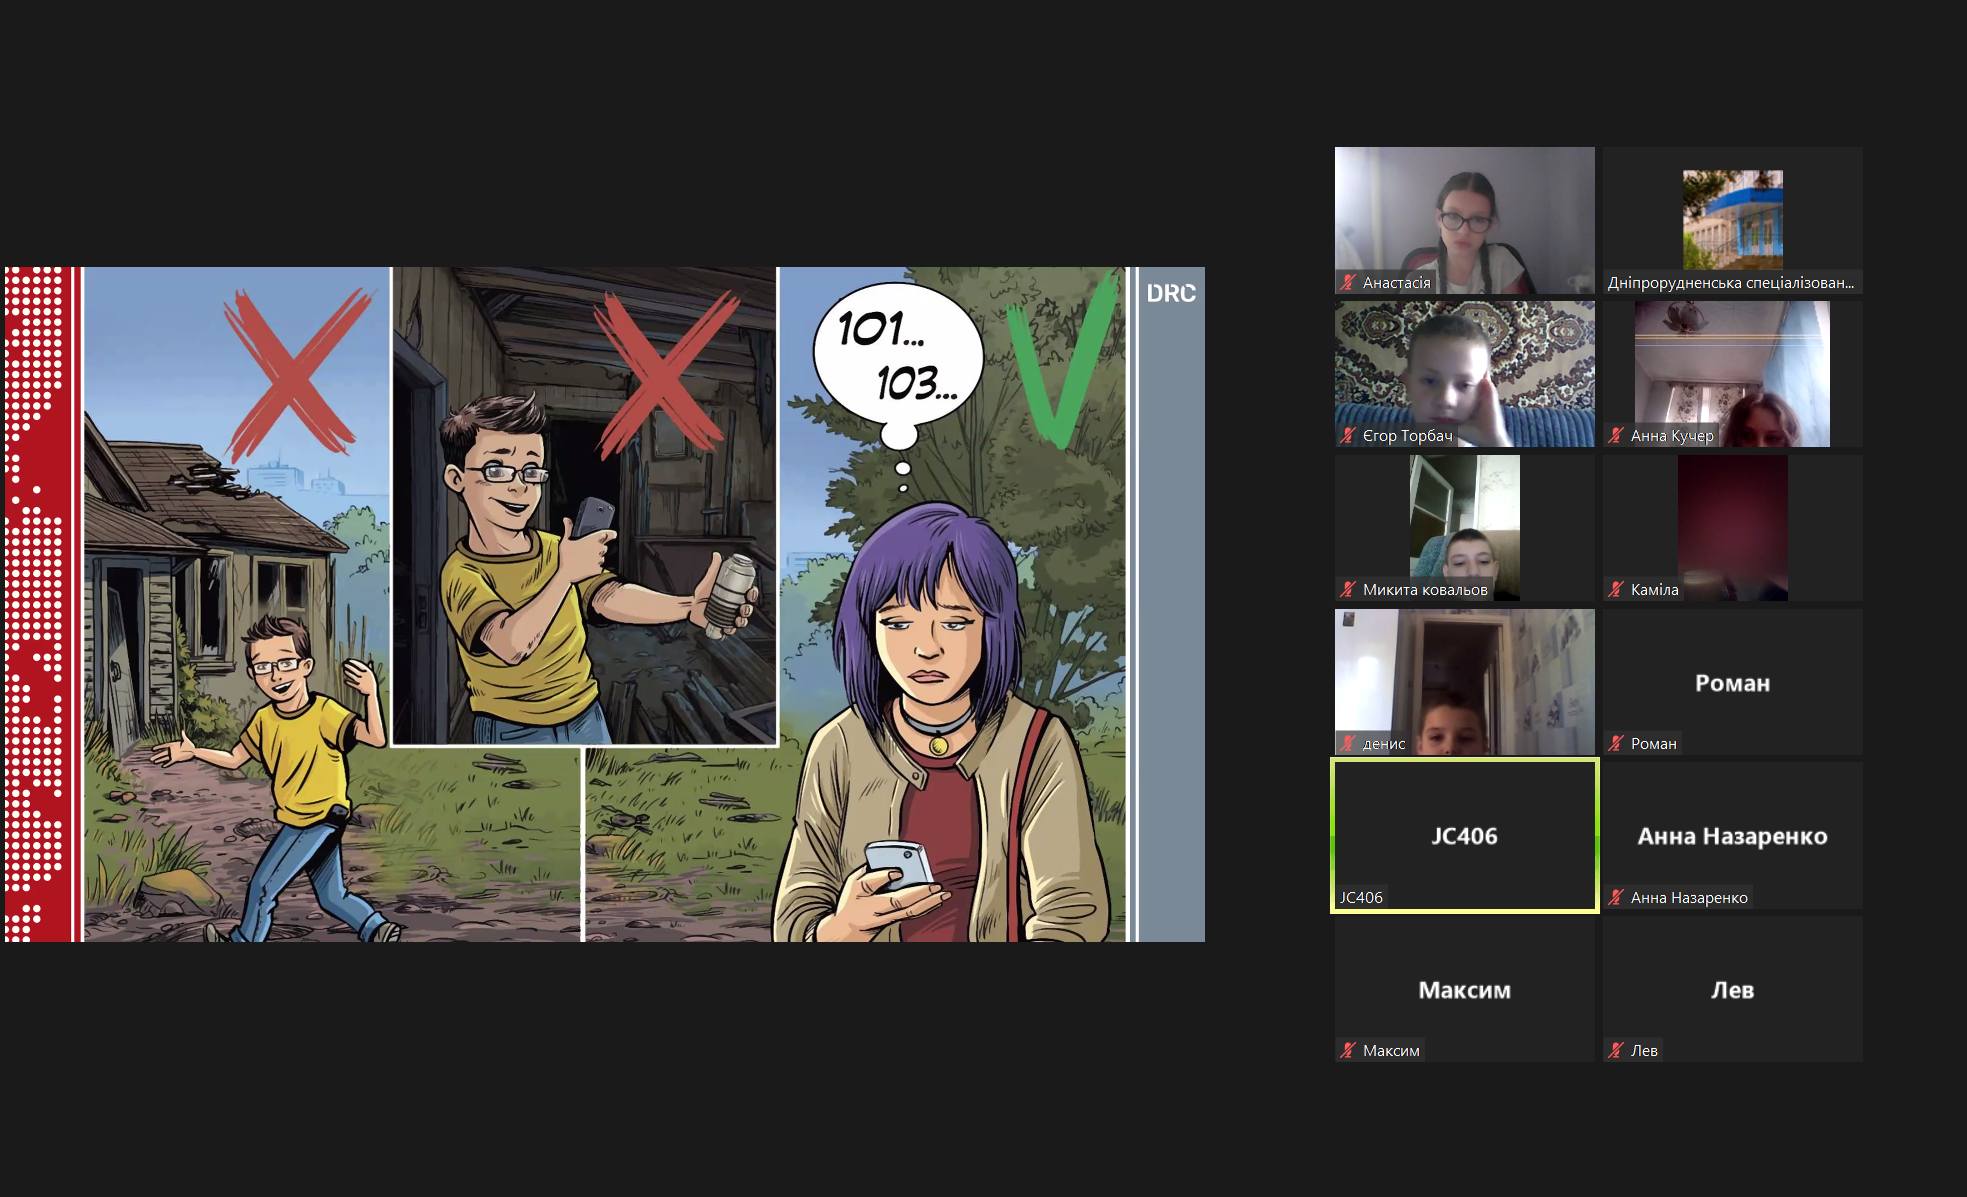
Task: Click muted mic icon beside Микита ковальов
Action: point(1348,590)
